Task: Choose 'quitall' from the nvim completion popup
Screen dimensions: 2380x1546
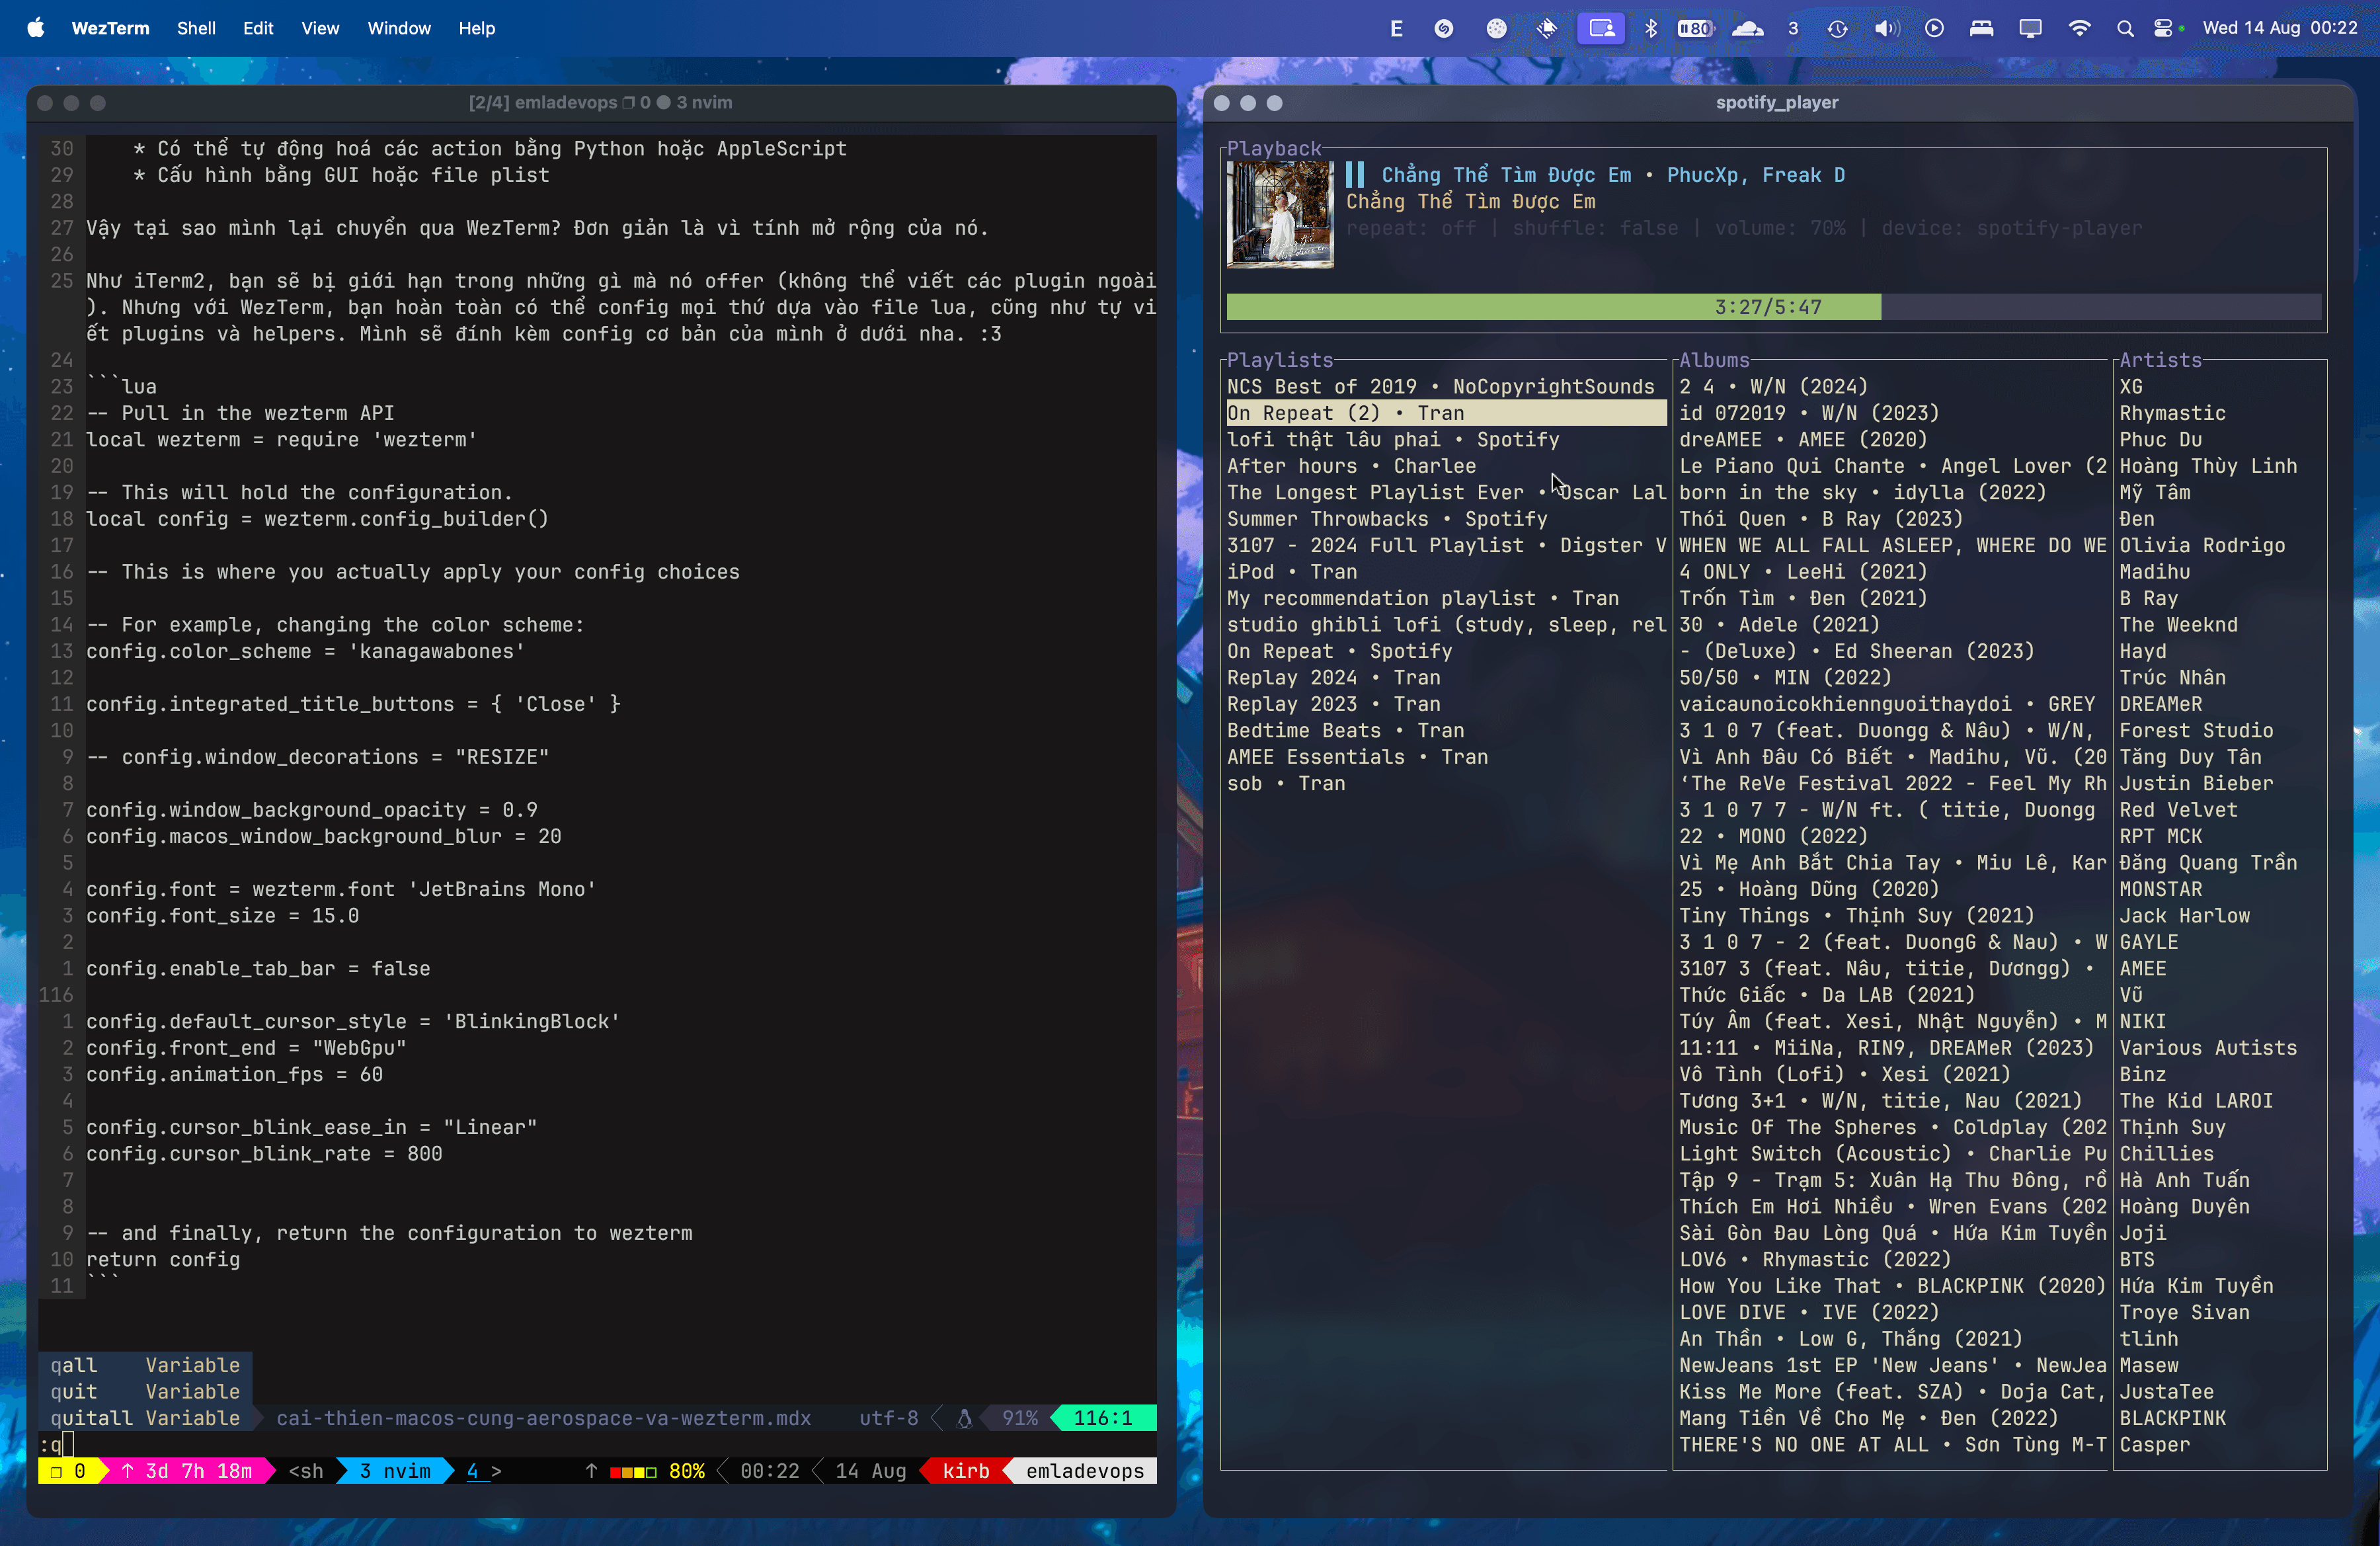Action: point(146,1418)
